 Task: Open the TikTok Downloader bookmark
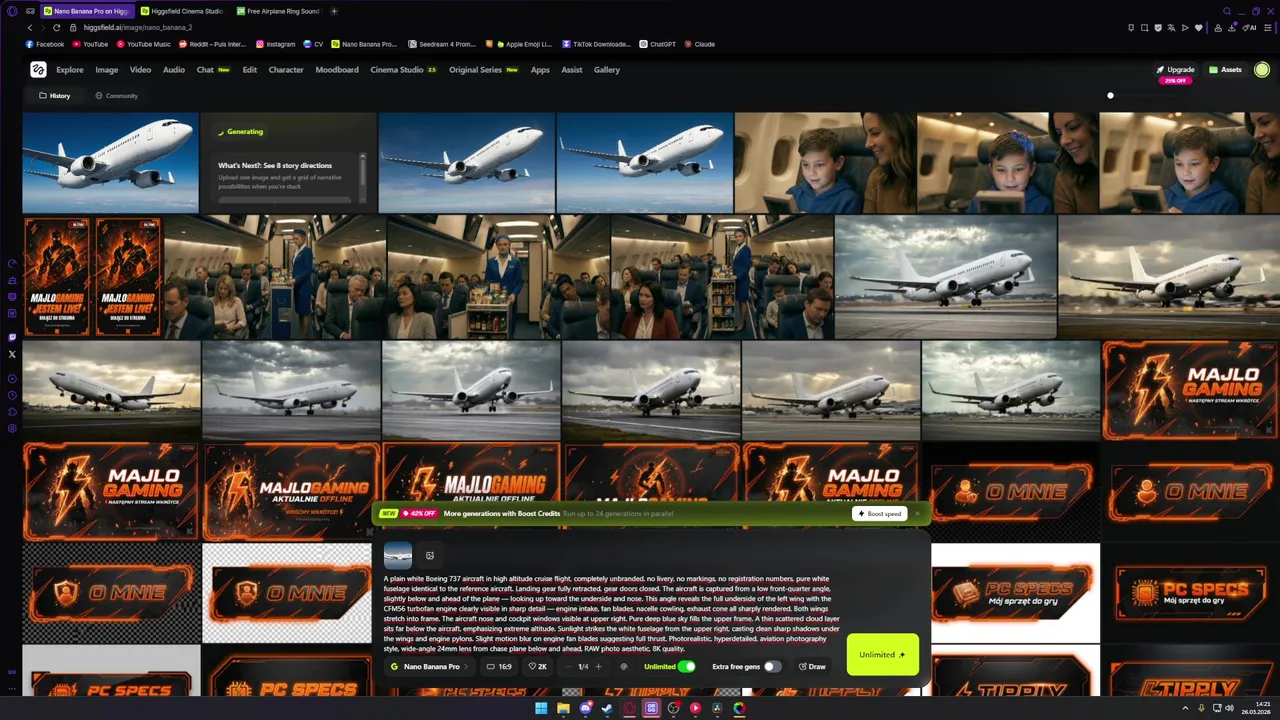pos(596,44)
